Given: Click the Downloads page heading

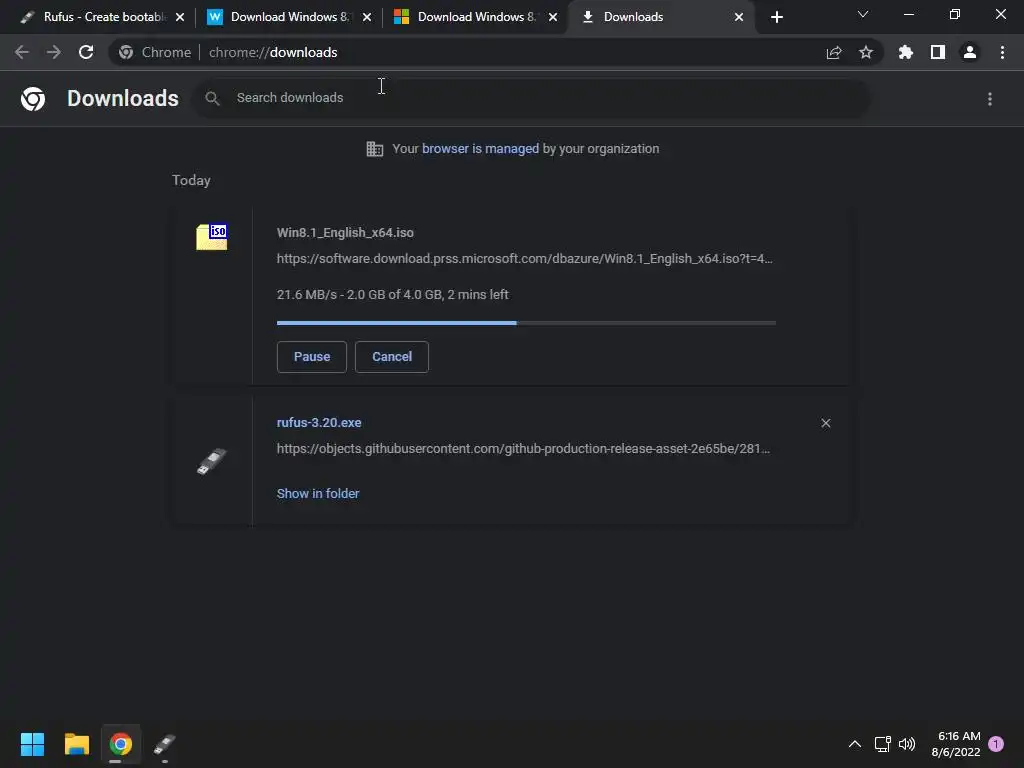Looking at the screenshot, I should coord(123,99).
